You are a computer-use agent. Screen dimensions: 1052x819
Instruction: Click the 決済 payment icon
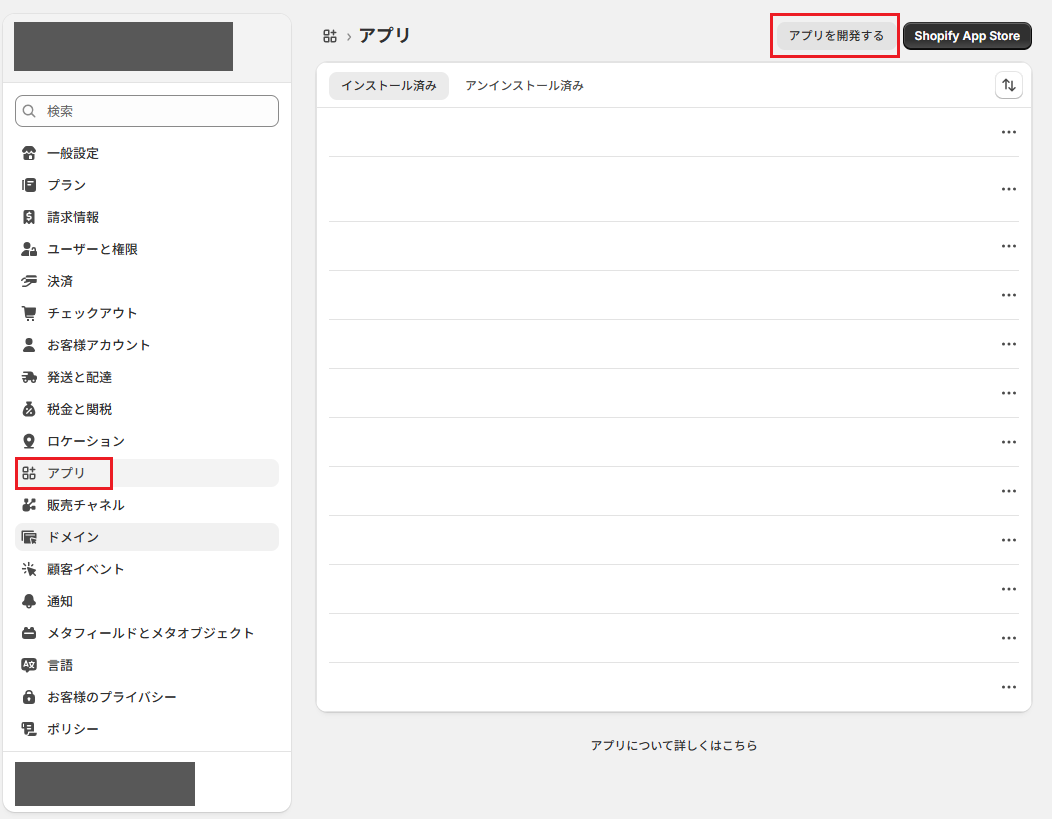coord(29,281)
